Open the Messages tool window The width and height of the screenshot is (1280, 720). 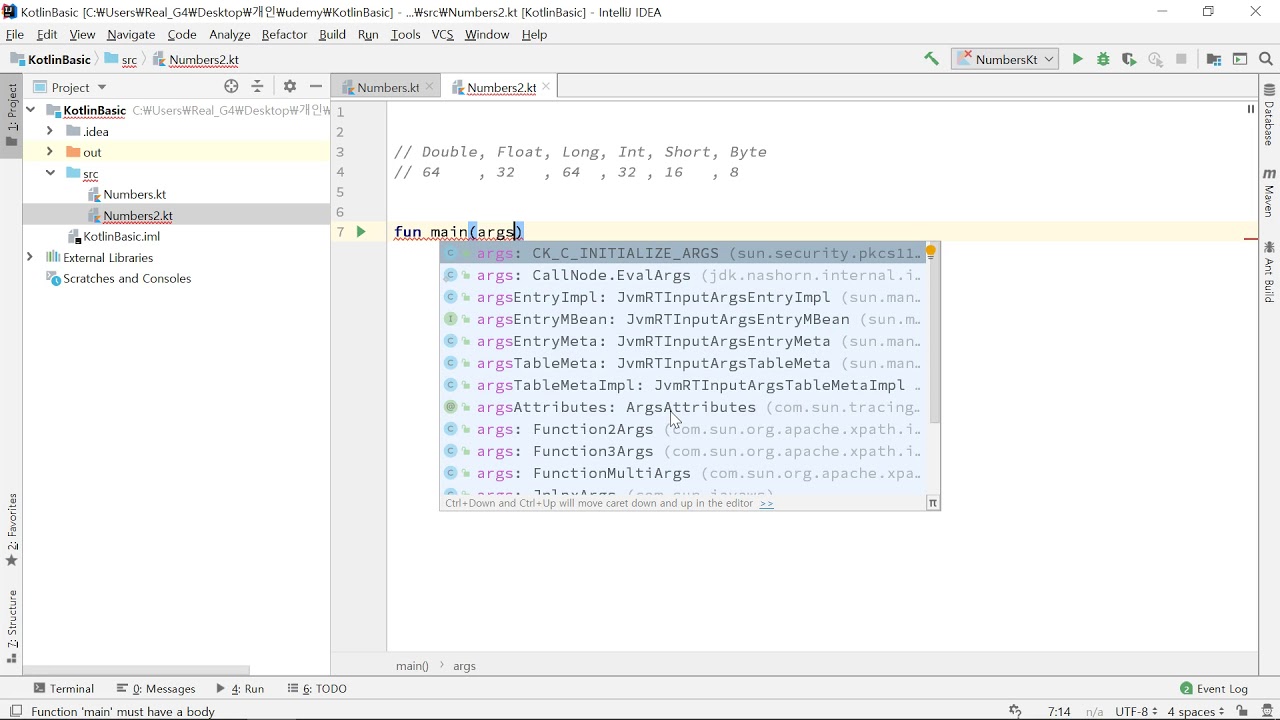pos(157,689)
